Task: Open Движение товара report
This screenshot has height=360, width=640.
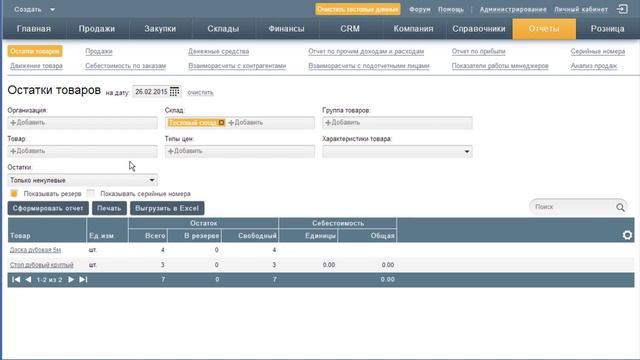Action: tap(36, 66)
